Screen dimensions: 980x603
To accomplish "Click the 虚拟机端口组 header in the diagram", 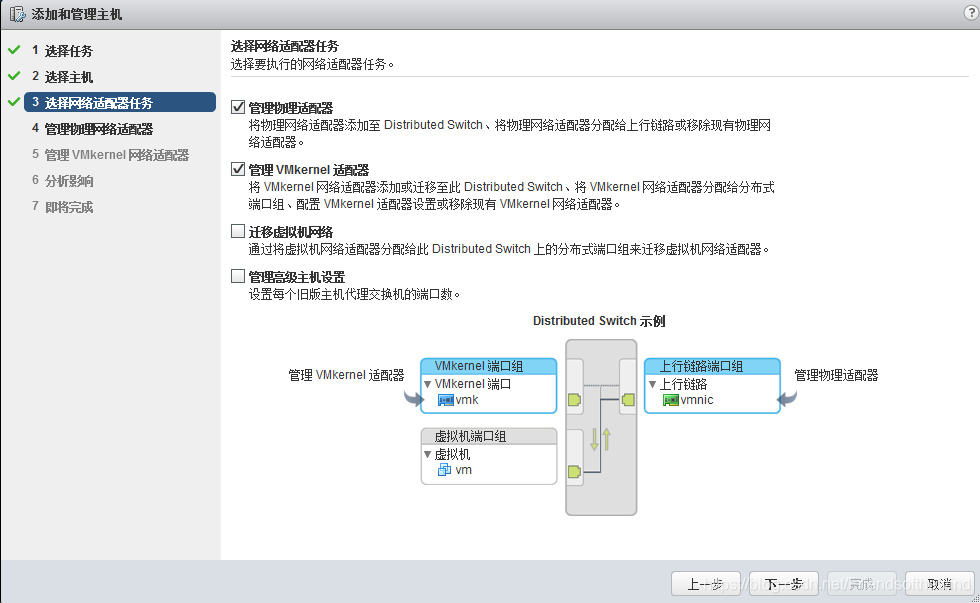I will click(489, 436).
